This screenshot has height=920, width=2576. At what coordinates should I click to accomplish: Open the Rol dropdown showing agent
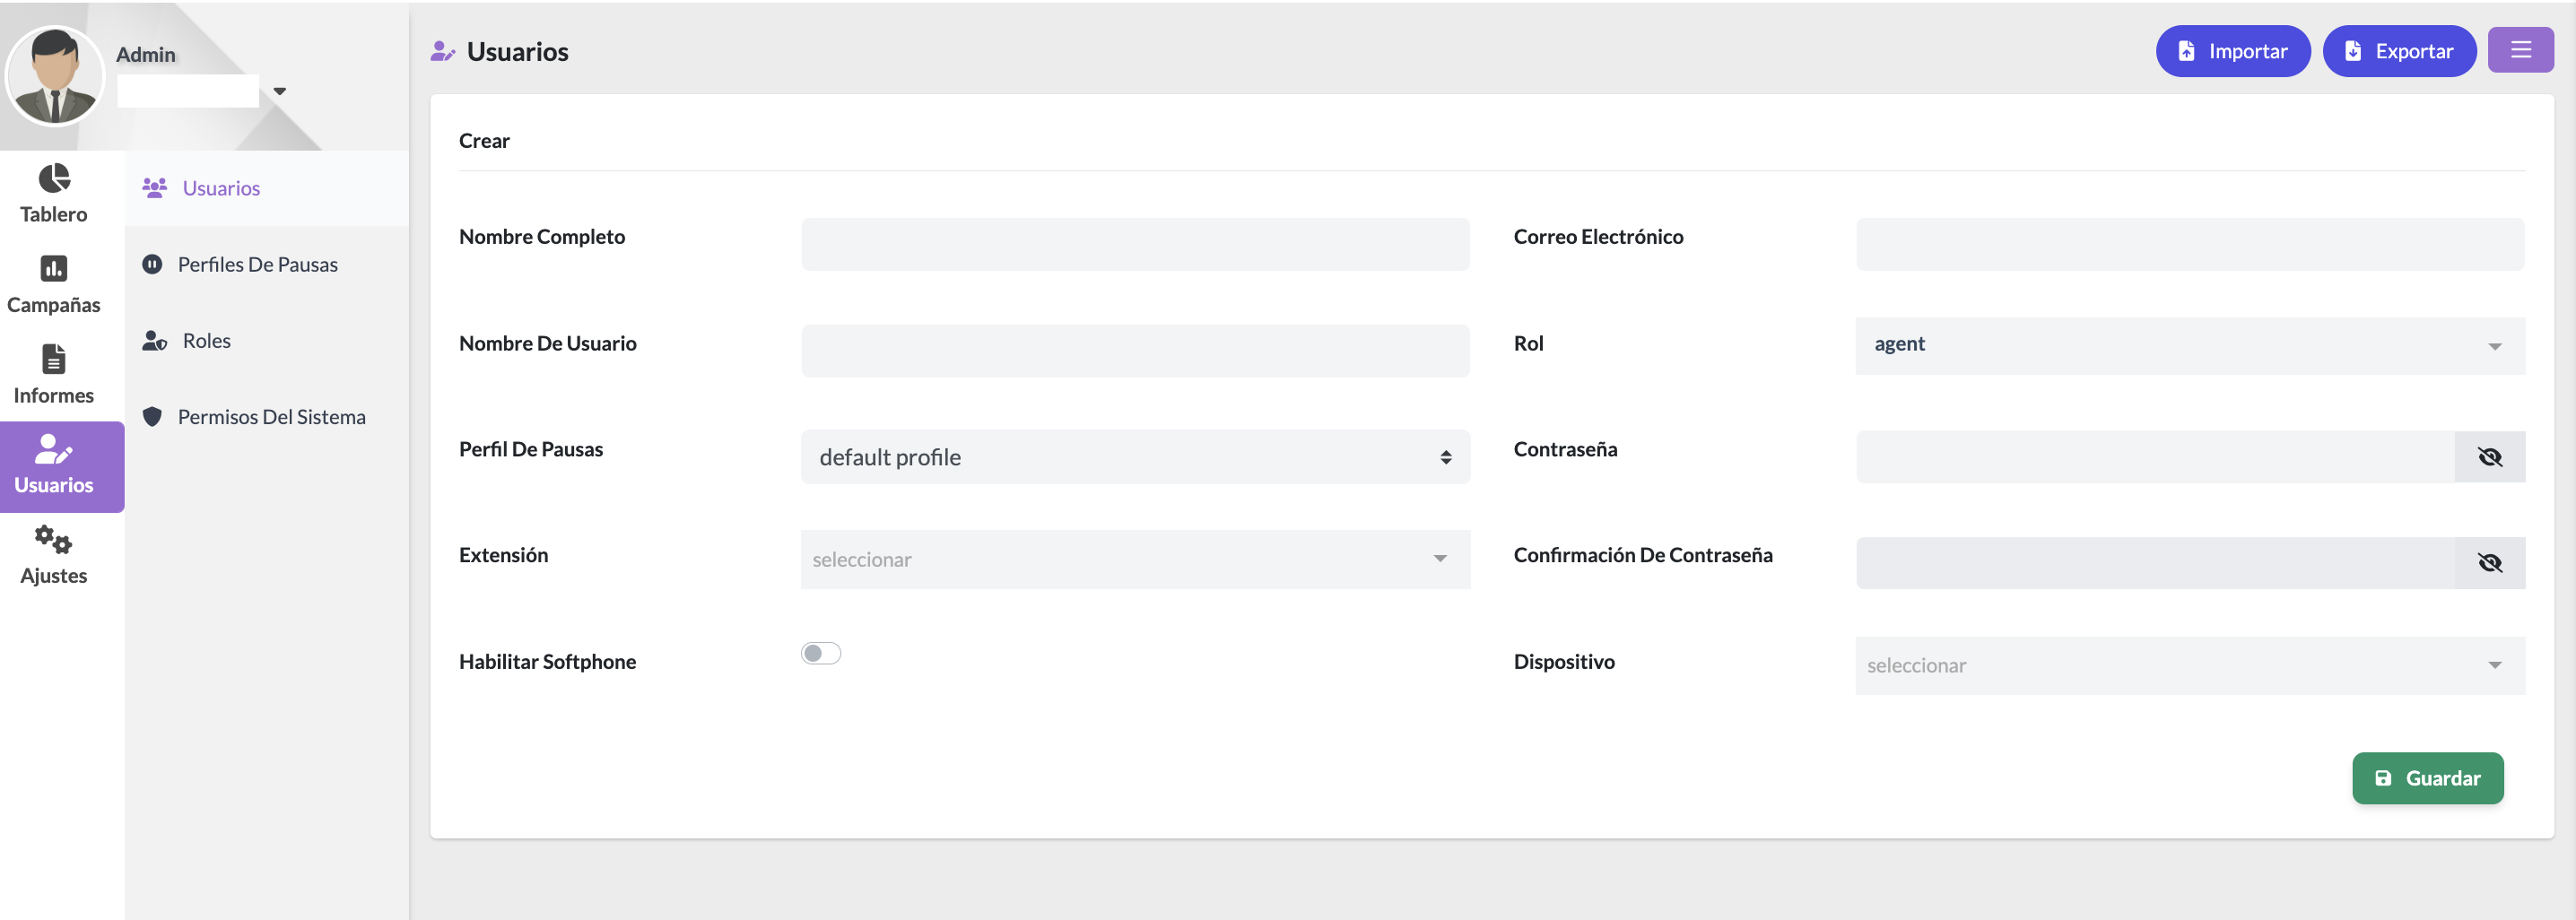tap(2189, 345)
